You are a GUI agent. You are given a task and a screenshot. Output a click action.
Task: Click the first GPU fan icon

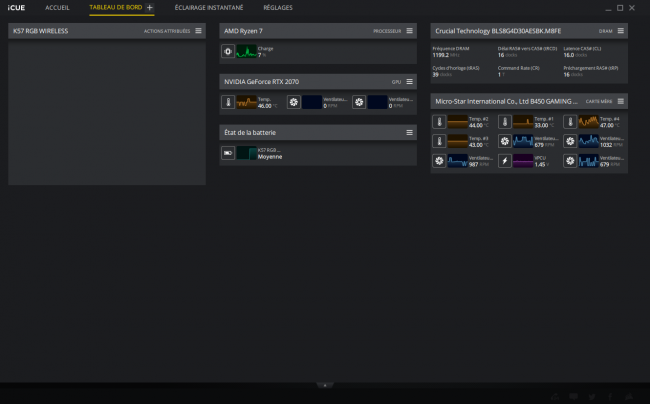pyautogui.click(x=293, y=102)
